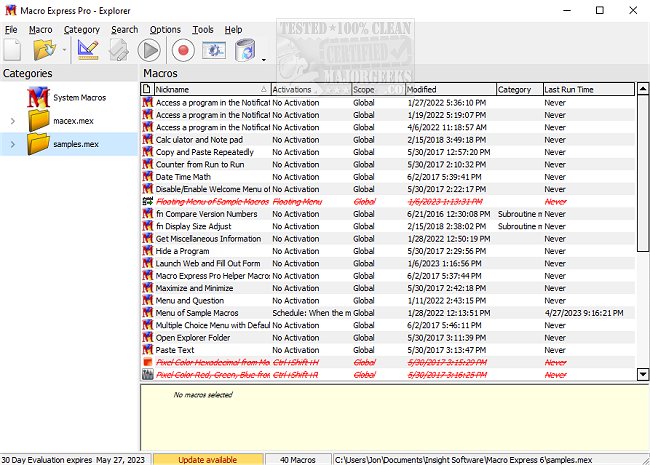Open the File menu
Screen dimensions: 650x465
coord(11,30)
